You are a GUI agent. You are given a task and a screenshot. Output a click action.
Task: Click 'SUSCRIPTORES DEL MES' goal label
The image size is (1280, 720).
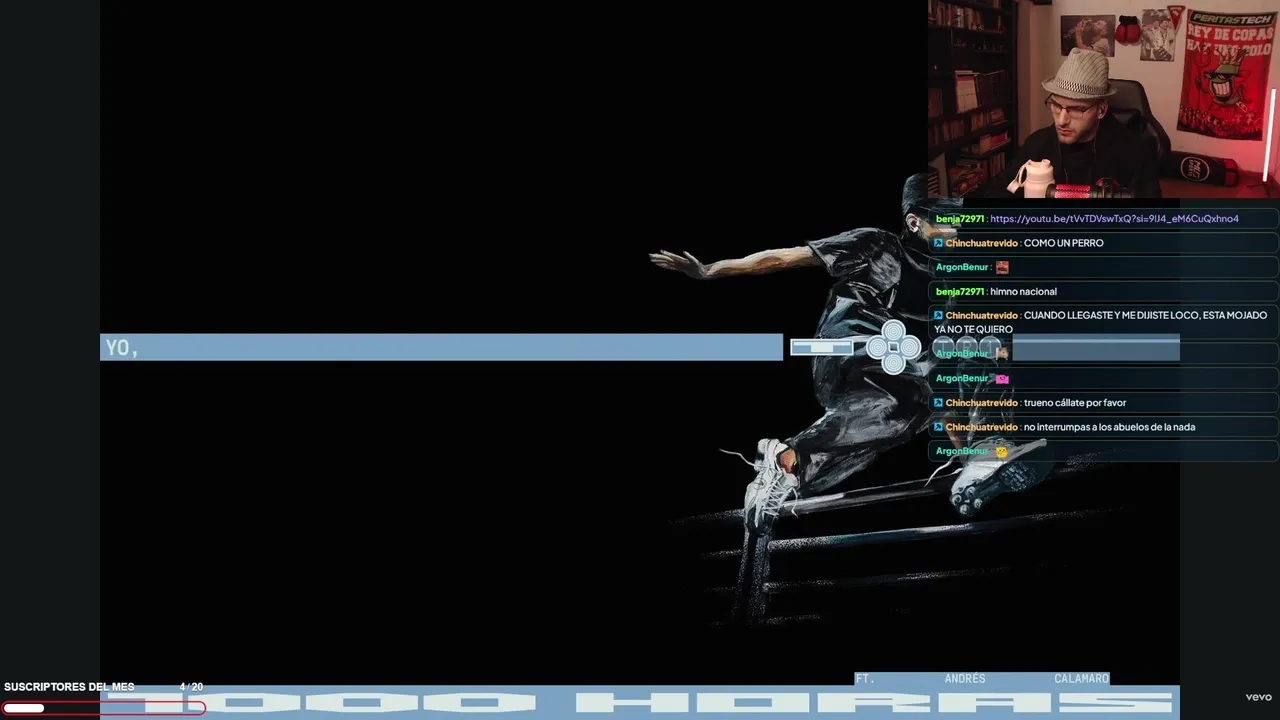[x=69, y=687]
